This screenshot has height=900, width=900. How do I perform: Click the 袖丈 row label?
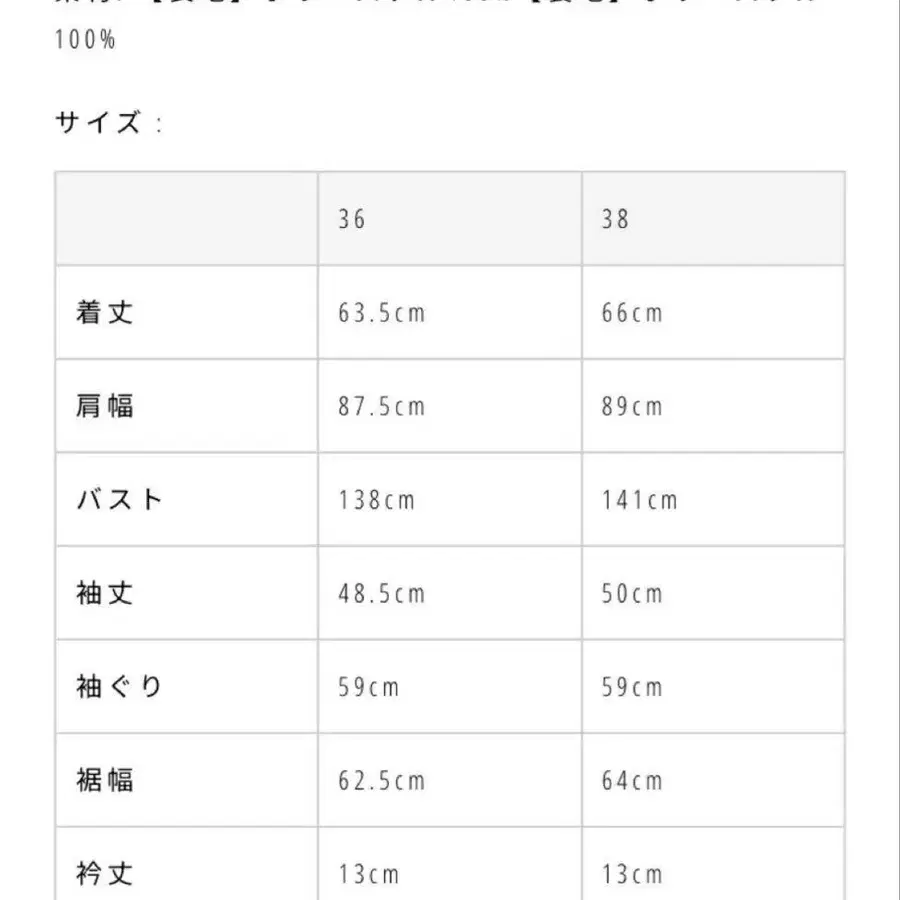105,594
